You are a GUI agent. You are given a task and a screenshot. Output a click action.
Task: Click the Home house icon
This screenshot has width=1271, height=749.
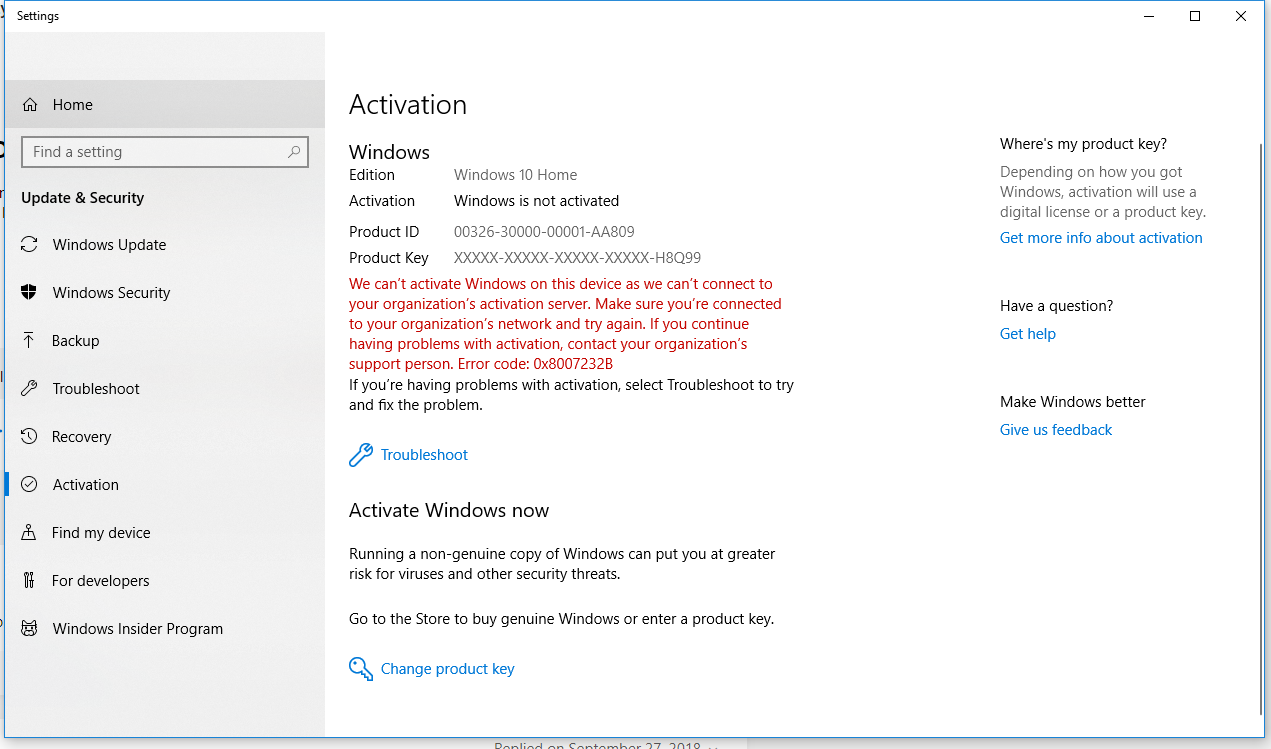[30, 105]
